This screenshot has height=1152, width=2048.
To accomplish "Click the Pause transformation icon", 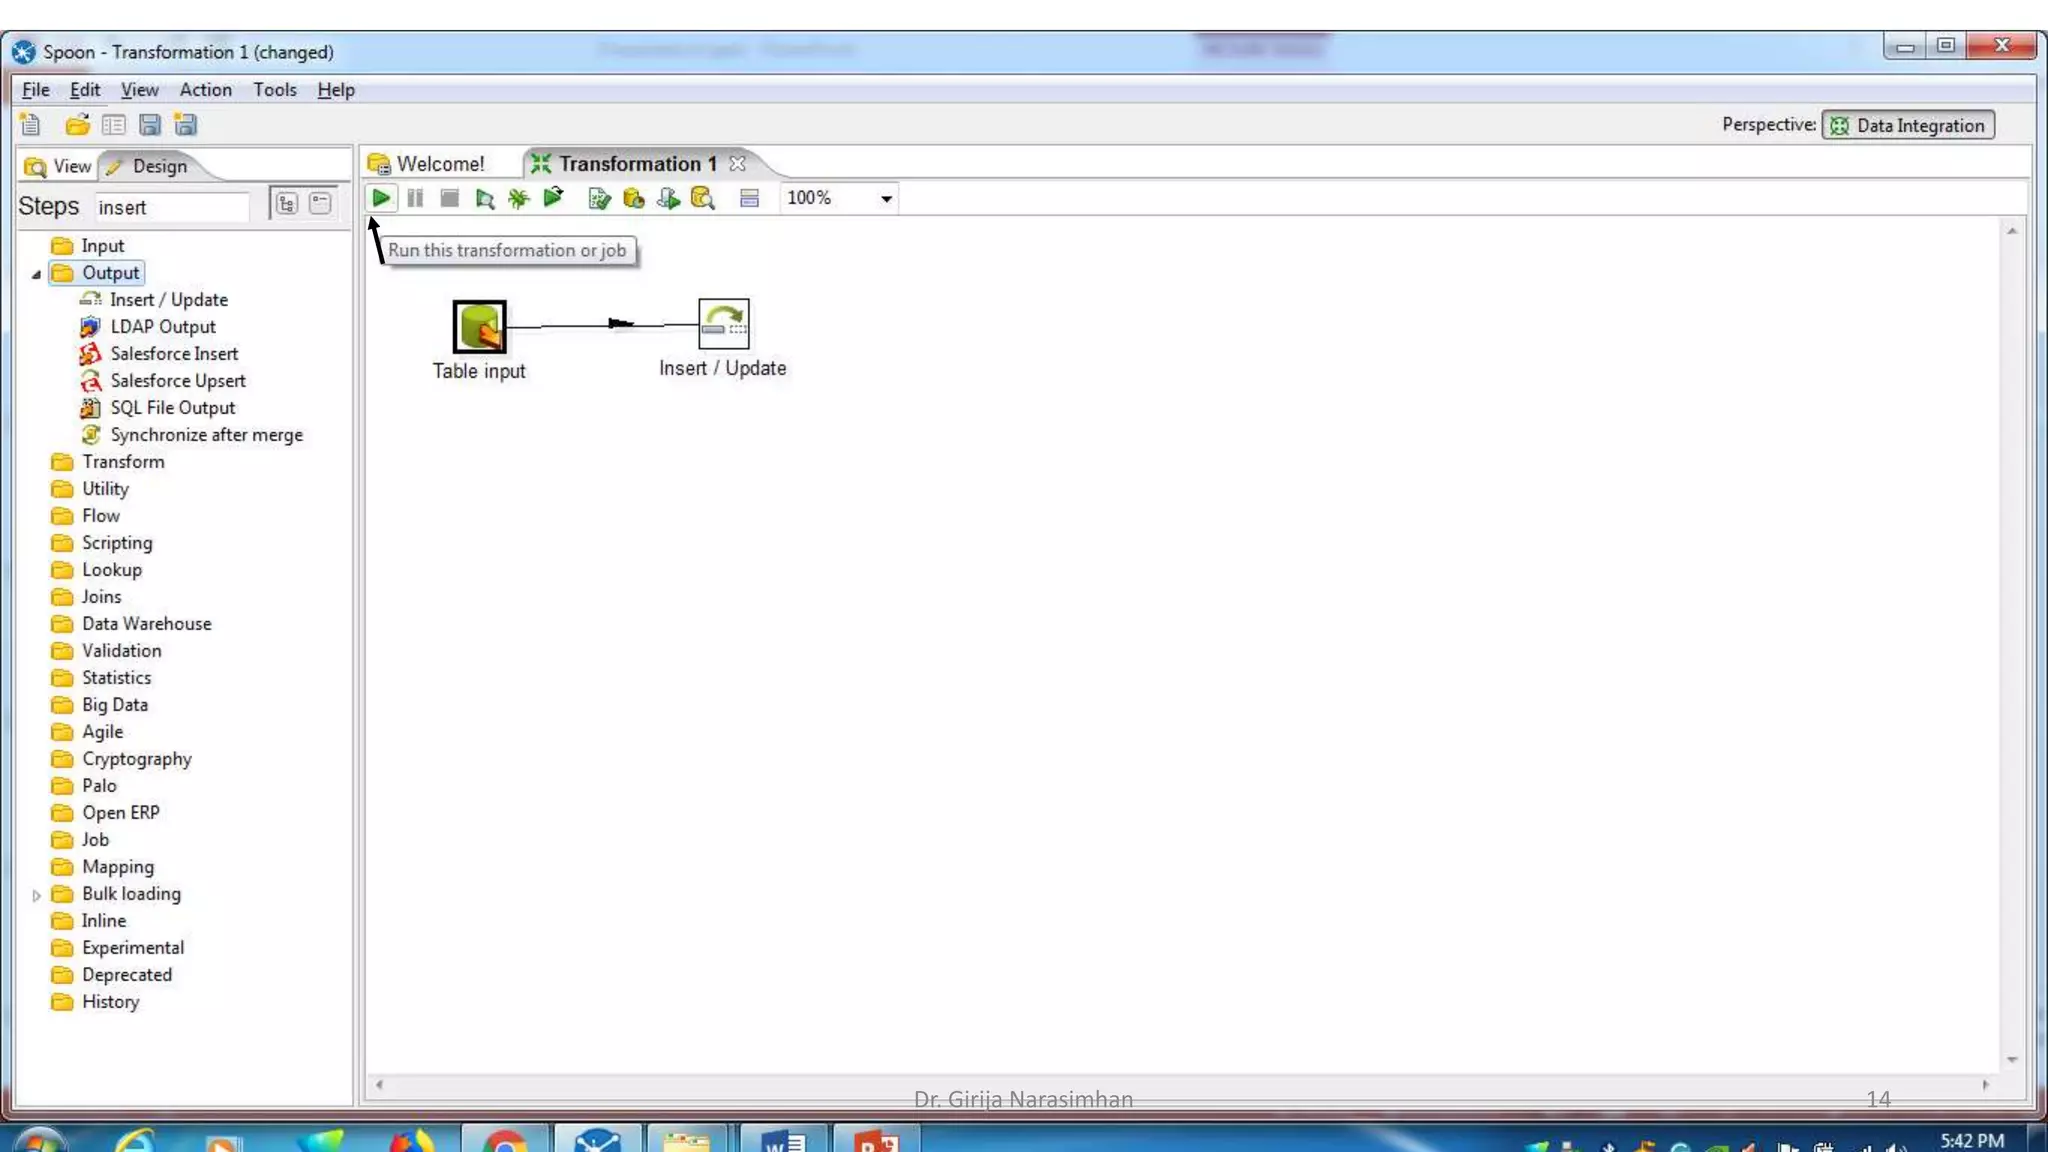I will 415,198.
